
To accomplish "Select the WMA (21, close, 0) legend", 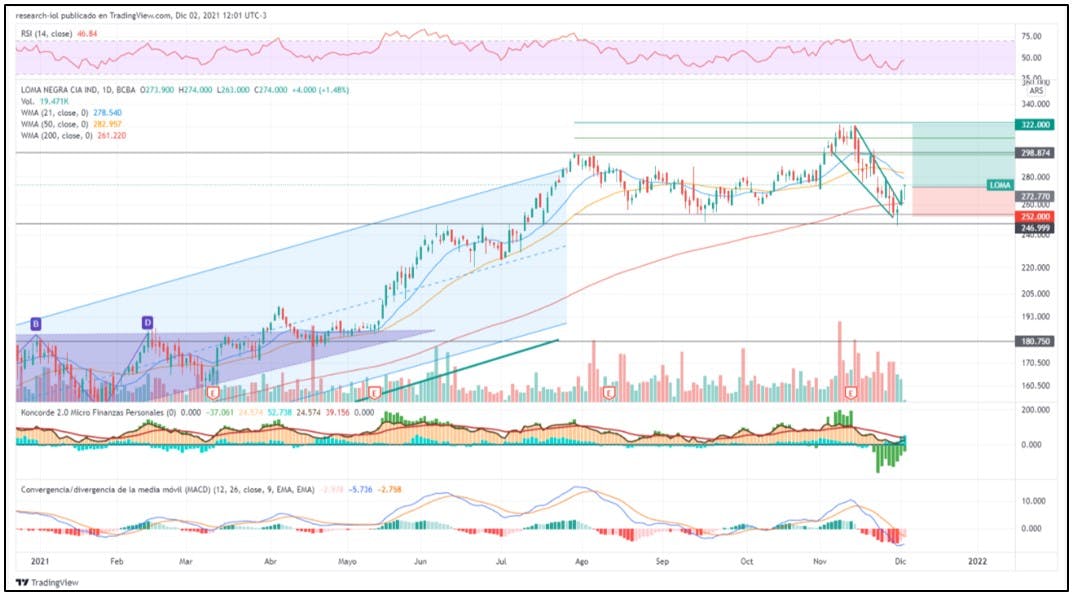I will coord(71,113).
